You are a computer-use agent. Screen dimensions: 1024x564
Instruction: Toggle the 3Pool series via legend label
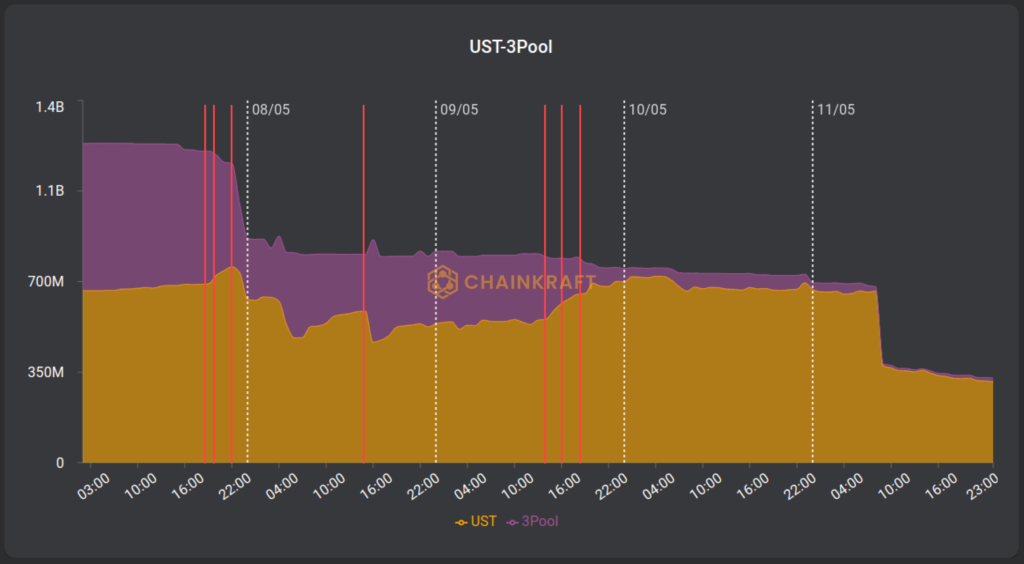coord(538,522)
